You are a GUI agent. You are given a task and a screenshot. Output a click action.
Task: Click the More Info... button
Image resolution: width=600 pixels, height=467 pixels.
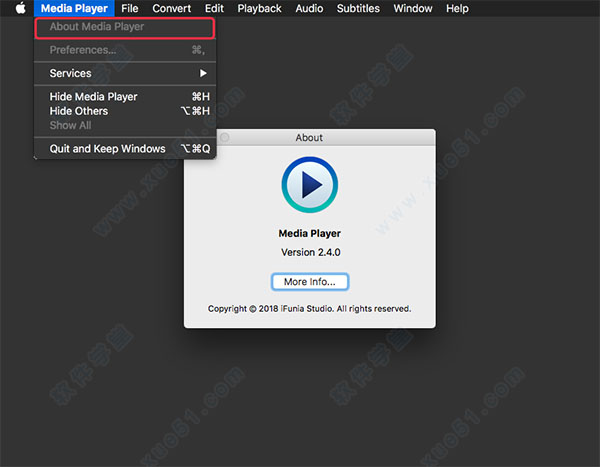310,282
